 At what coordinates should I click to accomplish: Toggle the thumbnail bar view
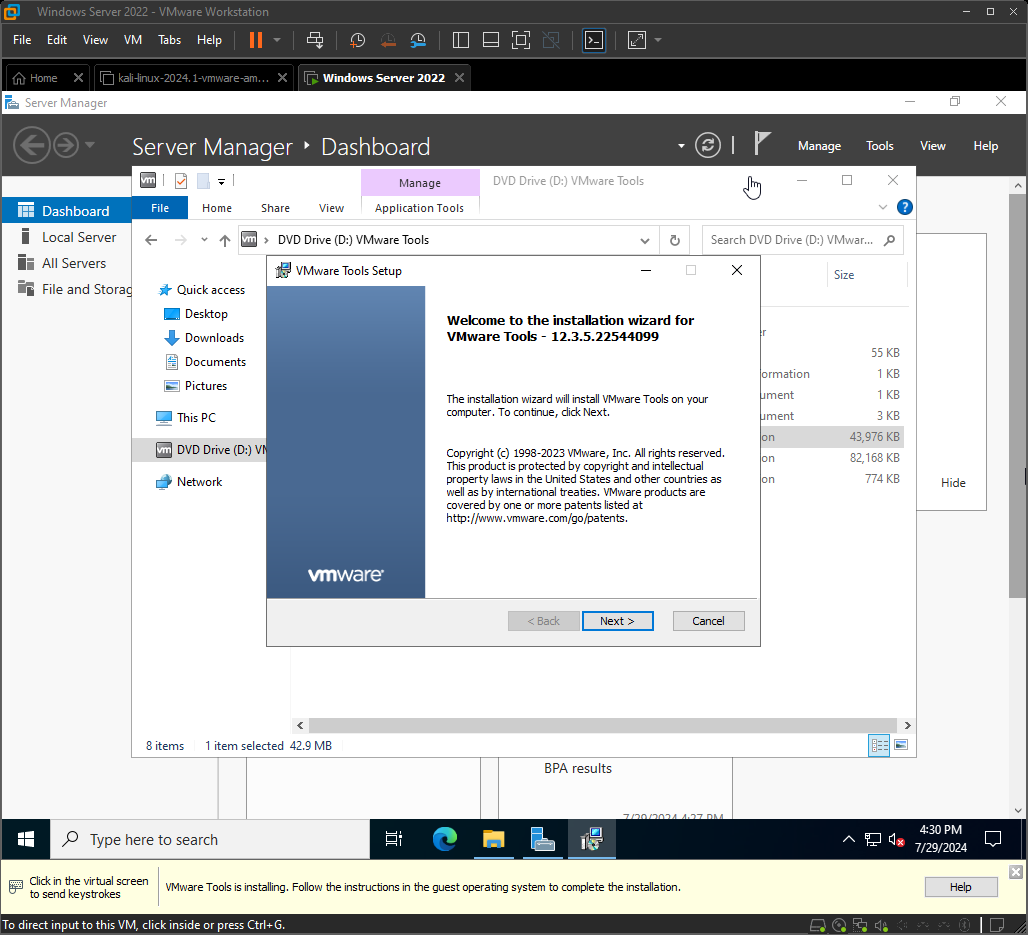pyautogui.click(x=490, y=40)
